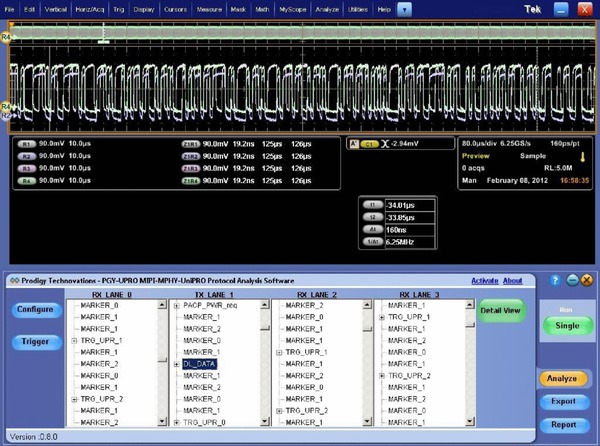The image size is (600, 446).
Task: Open the Math menu
Action: coord(262,10)
